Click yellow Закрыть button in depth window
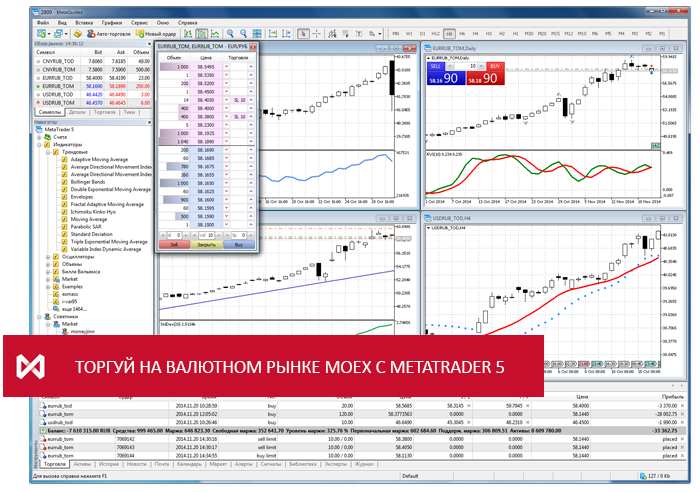 (206, 245)
